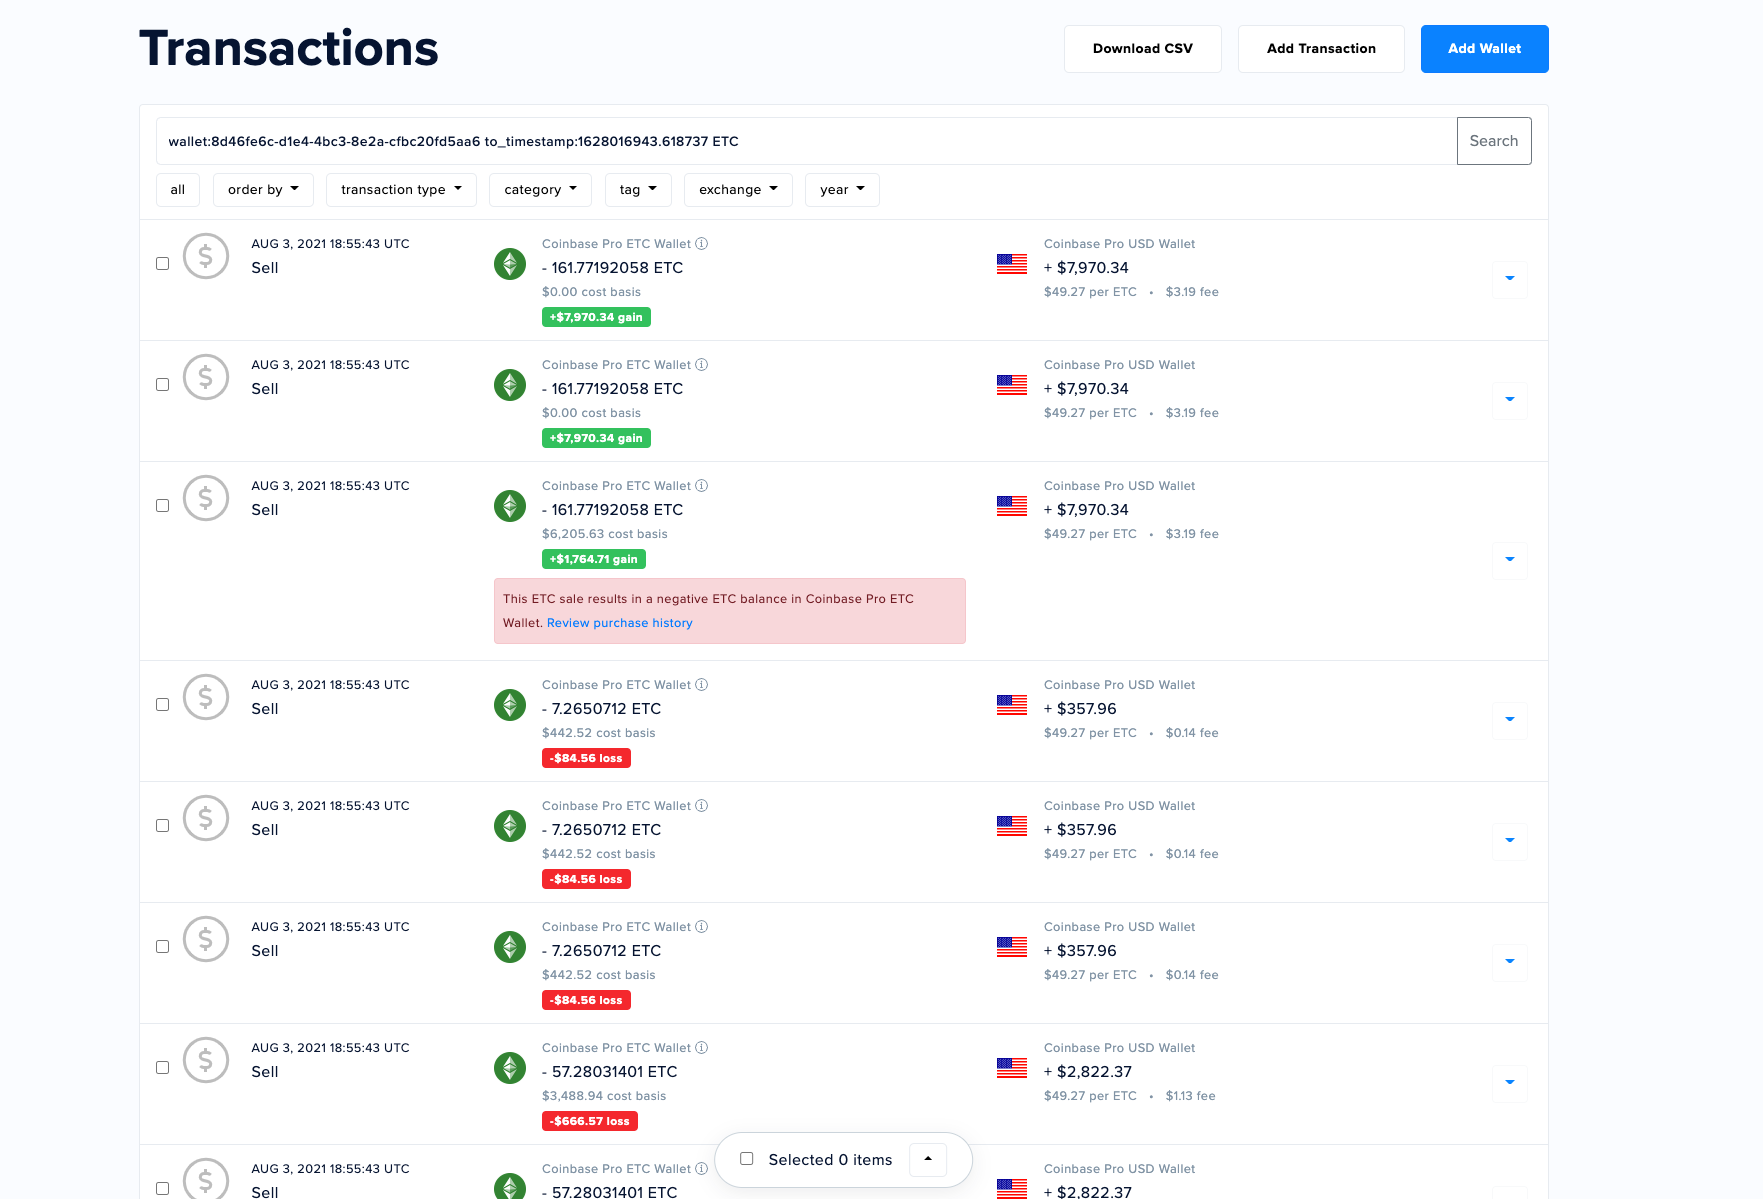
Task: Click the info icon beside the wallet name in the $1,764.71 gain row
Action: (x=702, y=486)
